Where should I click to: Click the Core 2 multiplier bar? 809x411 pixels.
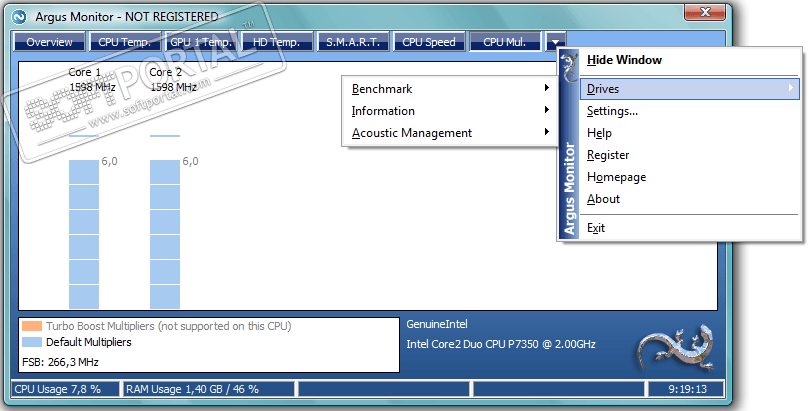(x=165, y=234)
